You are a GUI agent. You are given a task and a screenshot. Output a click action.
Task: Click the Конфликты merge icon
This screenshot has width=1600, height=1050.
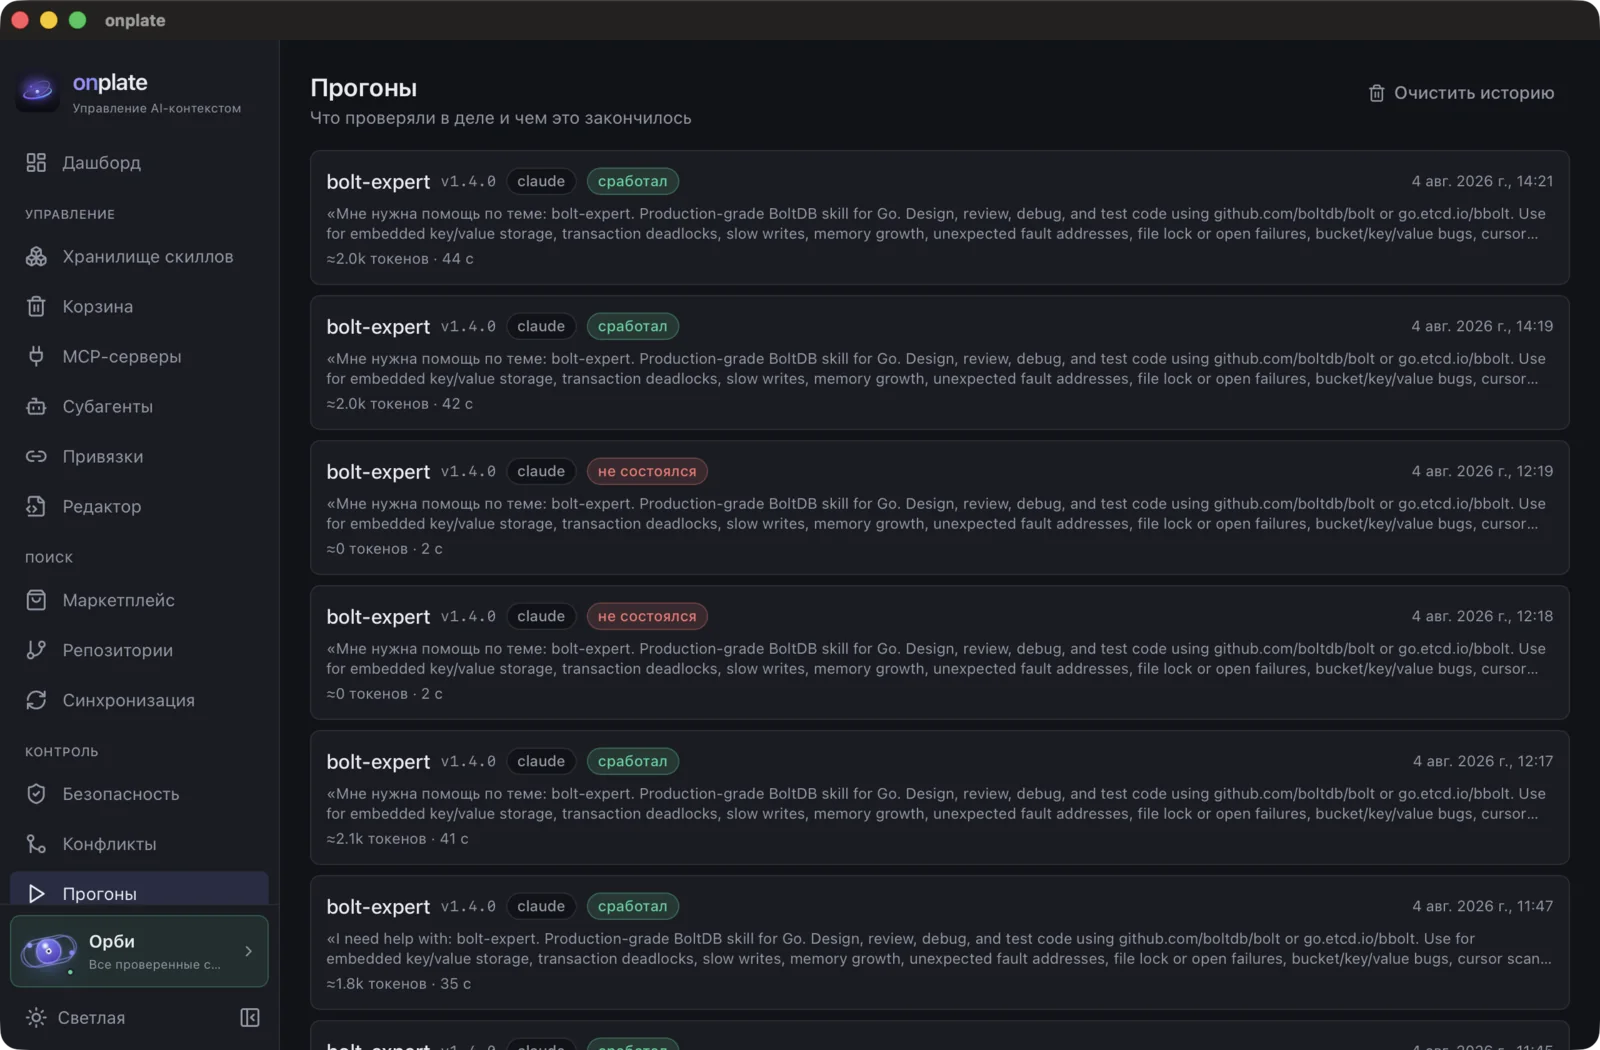pos(36,845)
